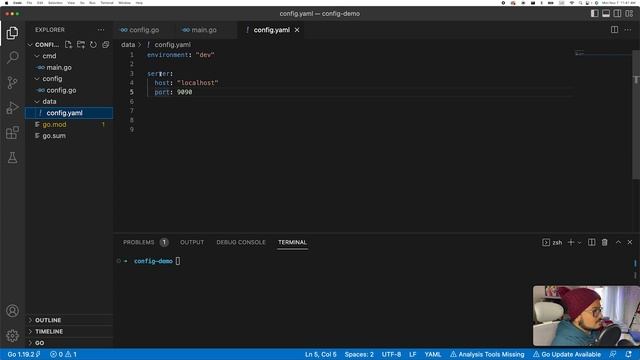
Task: Close the config.yaml editor tab
Action: 297,30
